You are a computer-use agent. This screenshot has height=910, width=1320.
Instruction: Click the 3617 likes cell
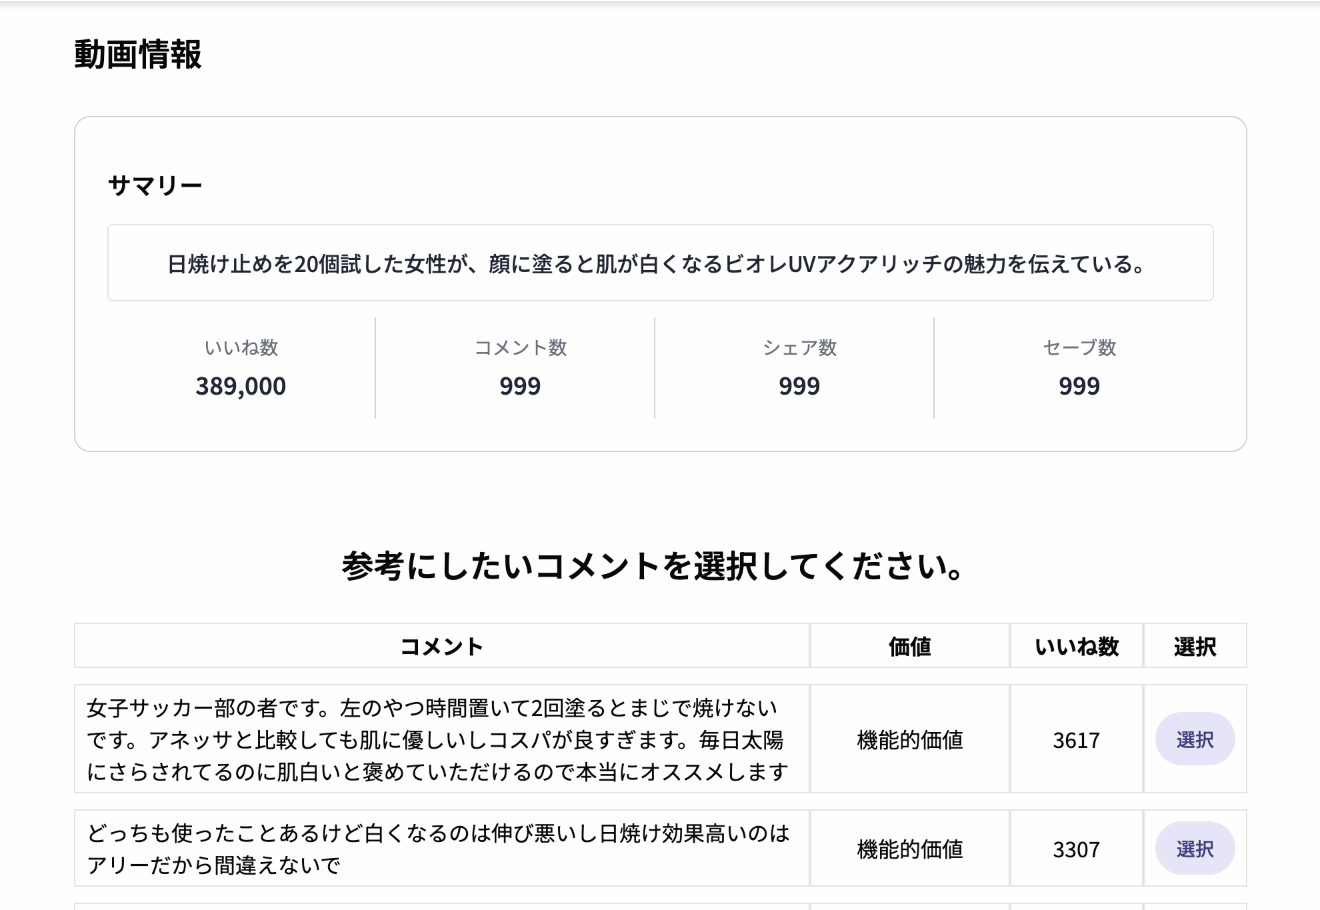pyautogui.click(x=1076, y=740)
